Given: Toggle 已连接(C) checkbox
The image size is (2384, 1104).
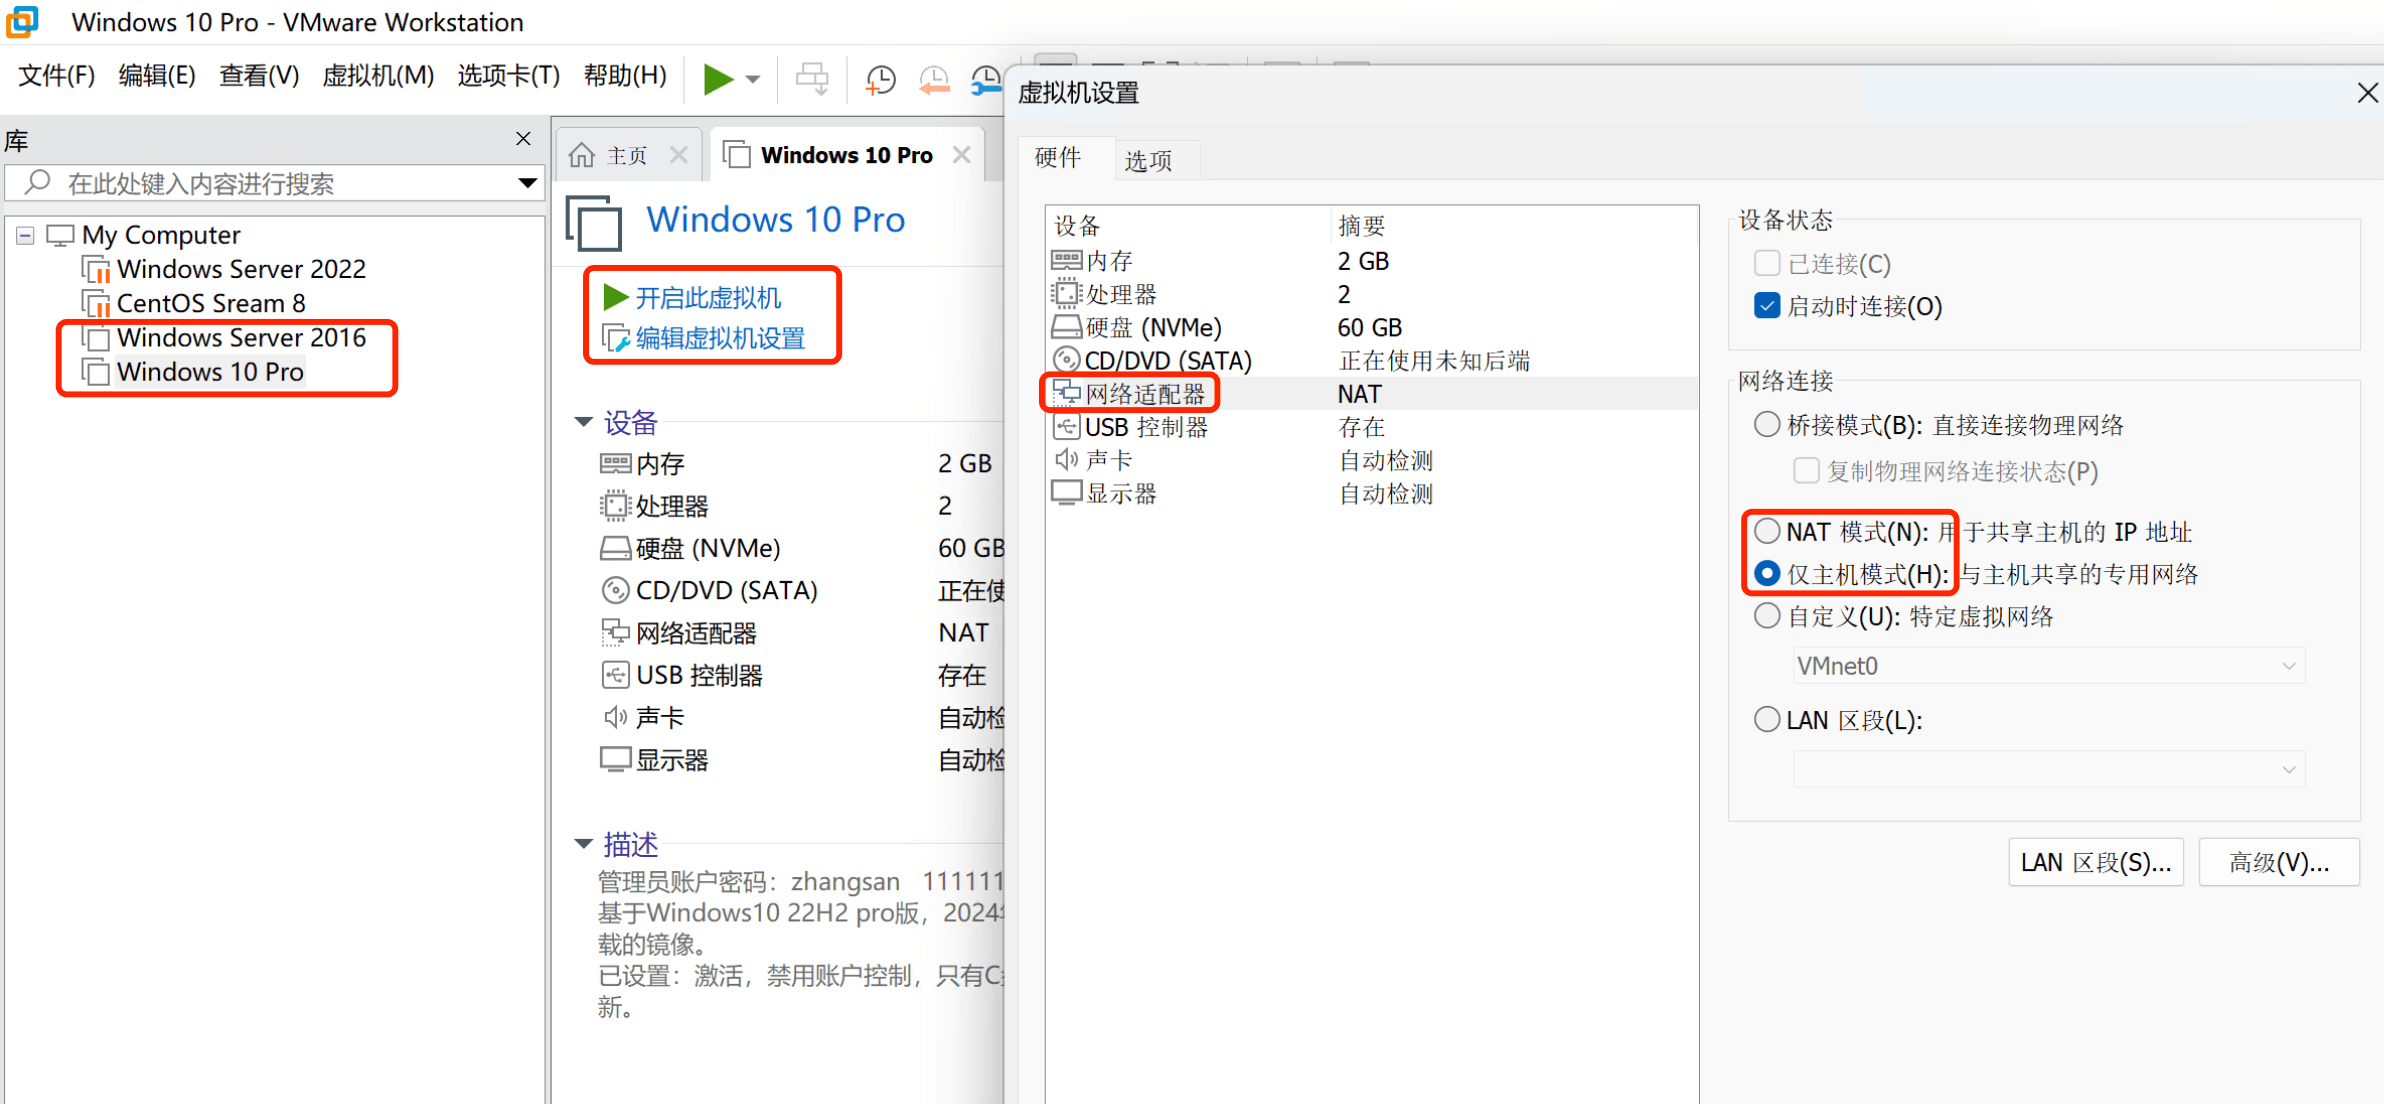Looking at the screenshot, I should tap(1767, 263).
